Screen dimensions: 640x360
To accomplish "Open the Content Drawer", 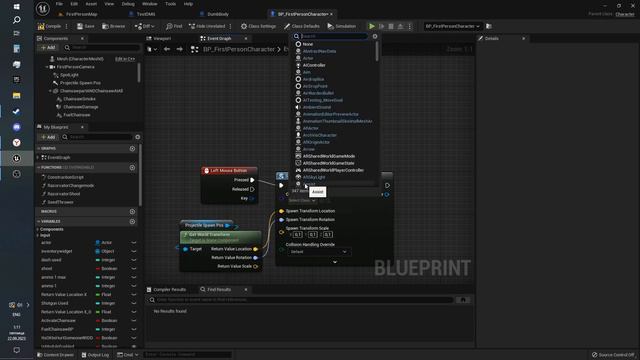I will coord(56,355).
